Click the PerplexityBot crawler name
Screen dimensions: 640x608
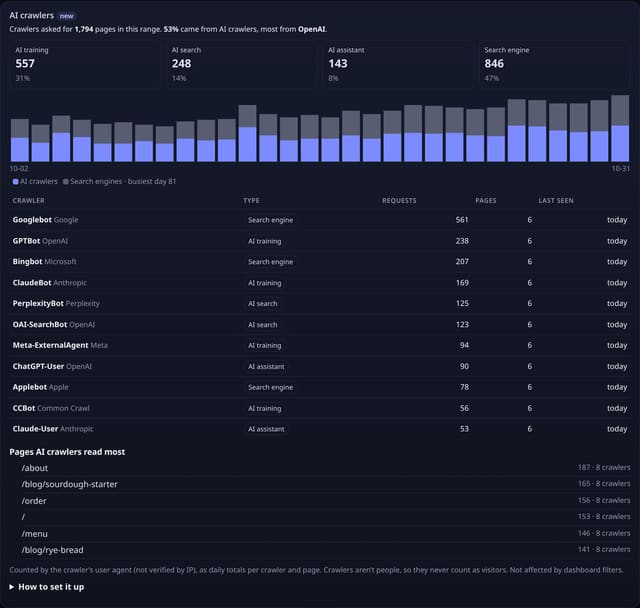(x=38, y=304)
